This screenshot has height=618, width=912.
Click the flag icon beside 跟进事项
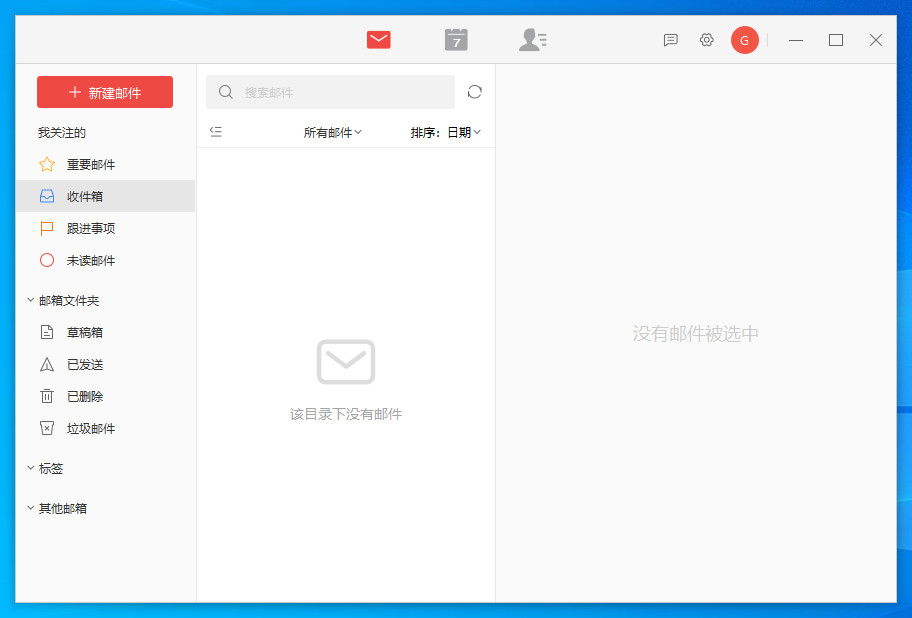[x=47, y=228]
